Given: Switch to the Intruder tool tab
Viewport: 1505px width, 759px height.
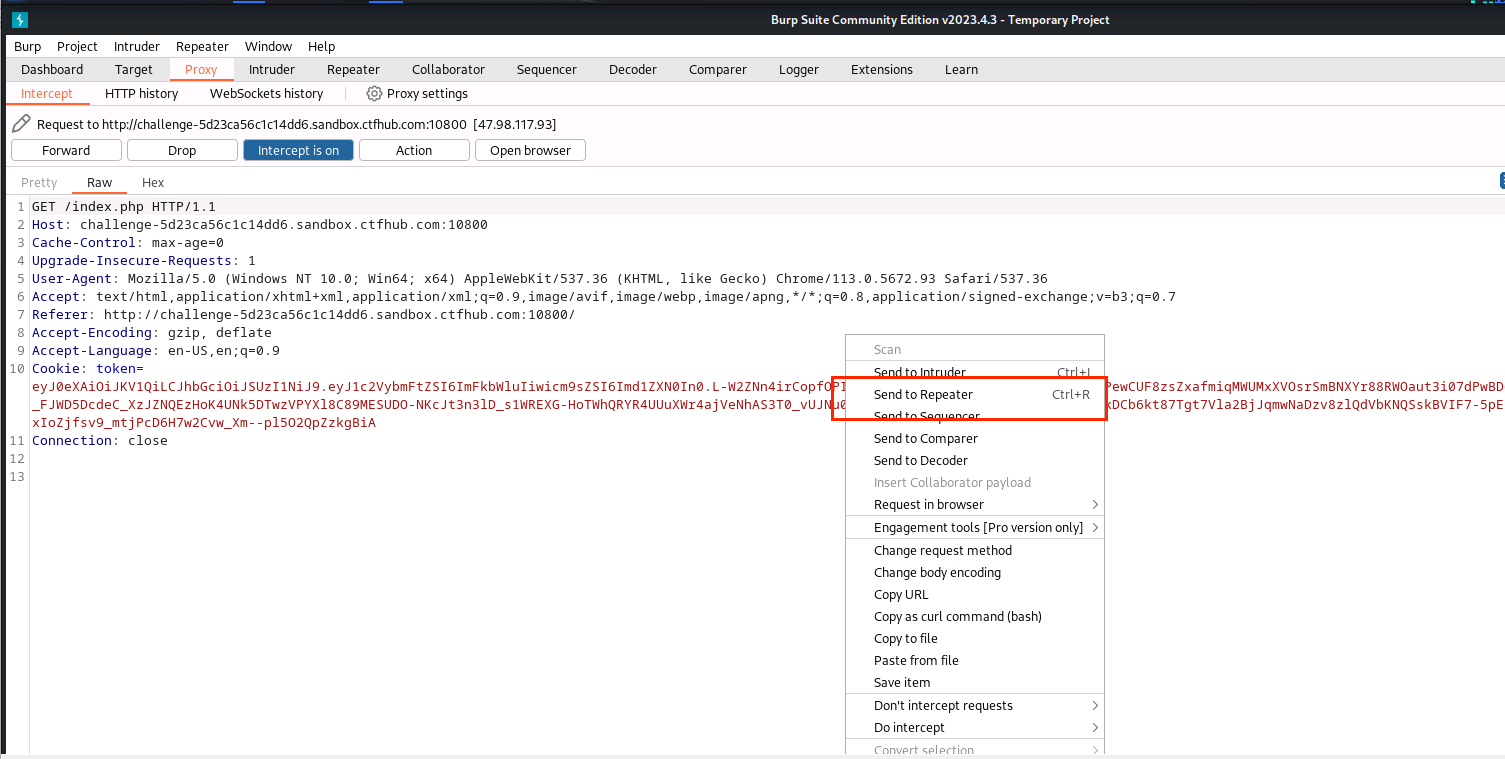Looking at the screenshot, I should click(272, 69).
